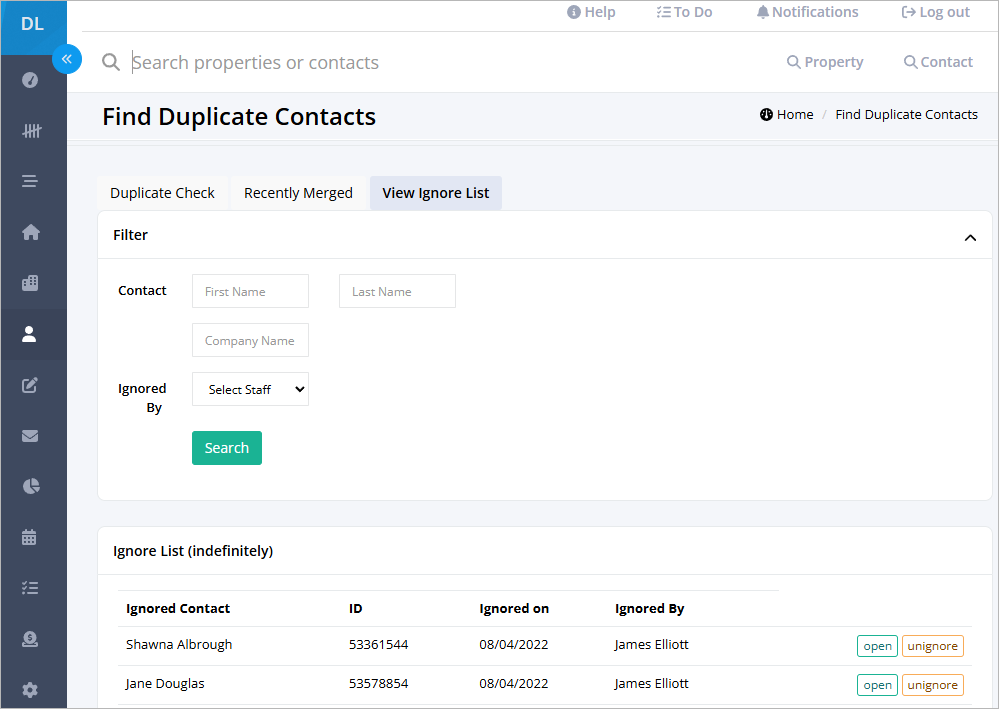Open the envelope mail icon in sidebar
This screenshot has height=709, width=999.
point(30,436)
